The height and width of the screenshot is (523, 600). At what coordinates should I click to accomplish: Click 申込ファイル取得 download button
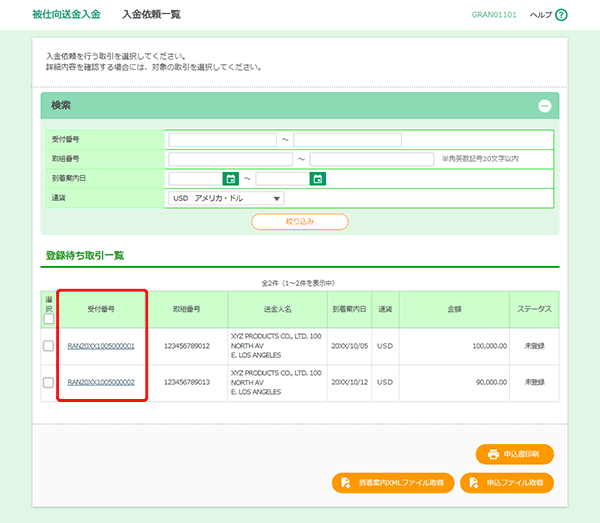(x=507, y=482)
